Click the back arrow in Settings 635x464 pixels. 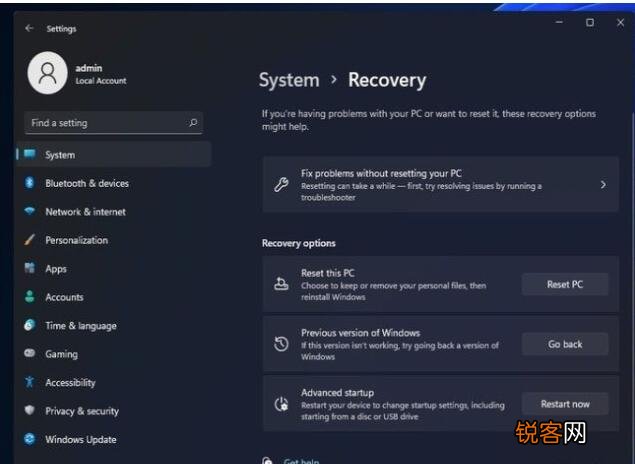[x=29, y=28]
